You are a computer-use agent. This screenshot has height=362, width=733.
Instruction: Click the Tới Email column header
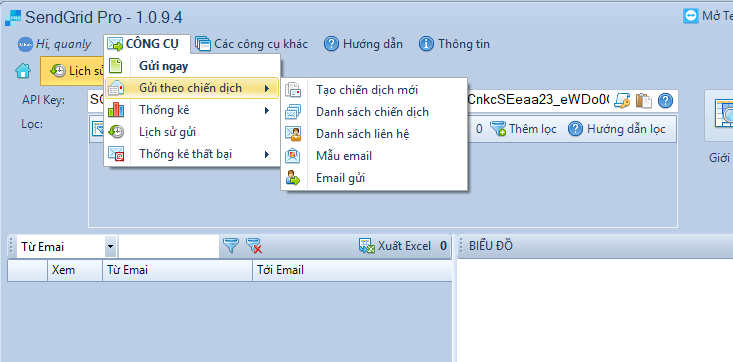(x=352, y=270)
